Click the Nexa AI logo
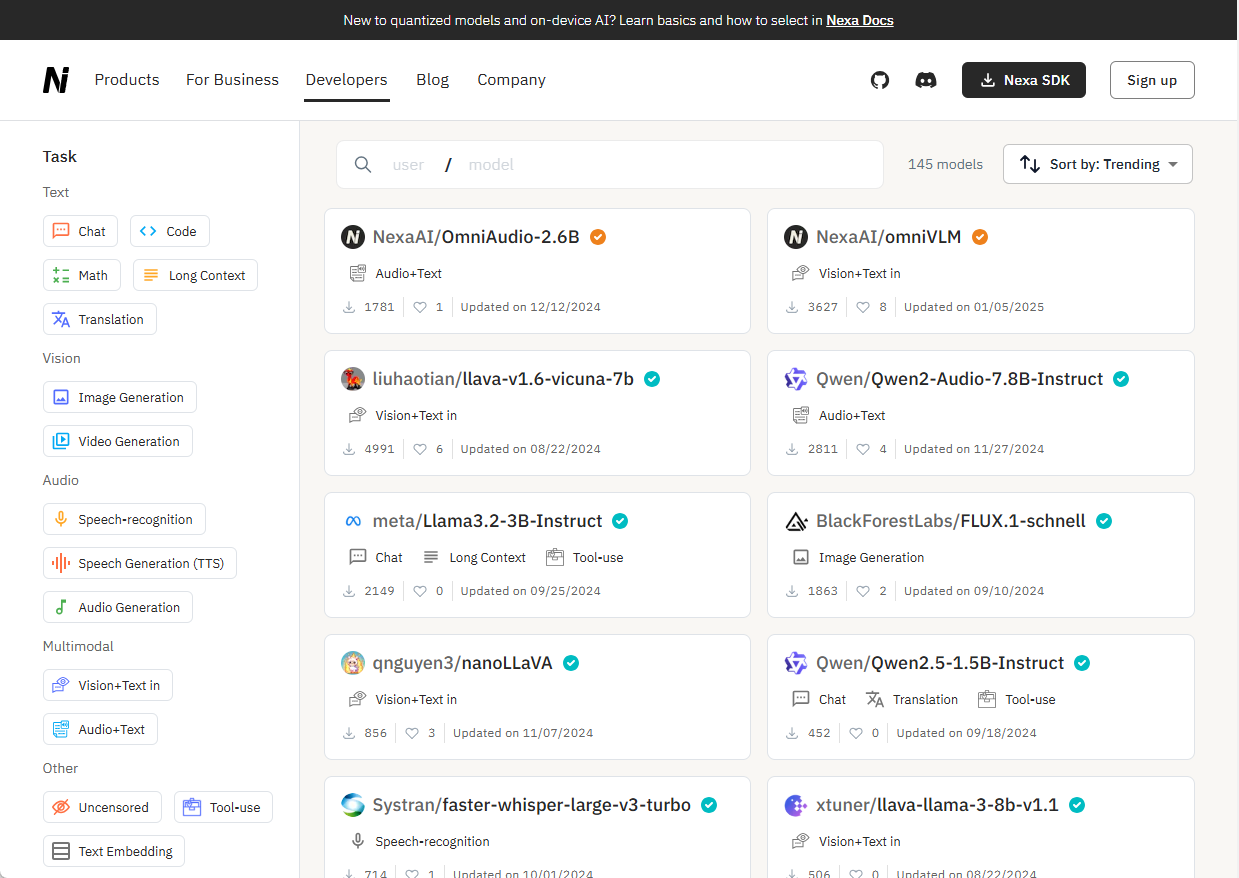1239x878 pixels. pos(56,80)
